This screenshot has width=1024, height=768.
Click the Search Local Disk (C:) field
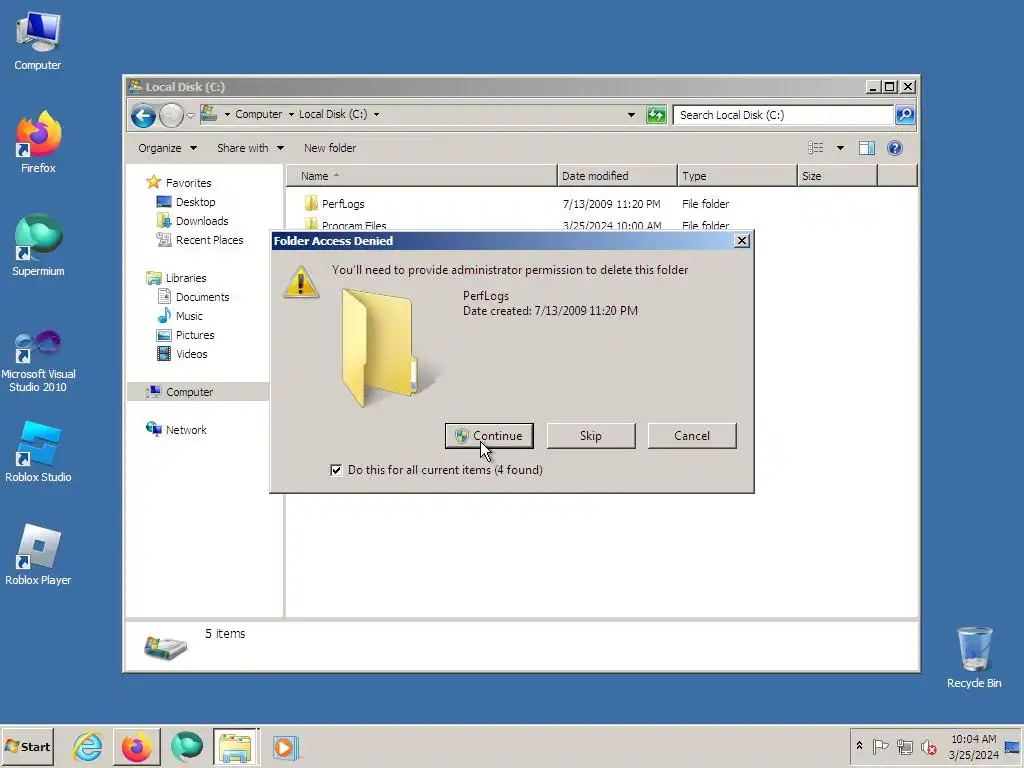[x=782, y=115]
